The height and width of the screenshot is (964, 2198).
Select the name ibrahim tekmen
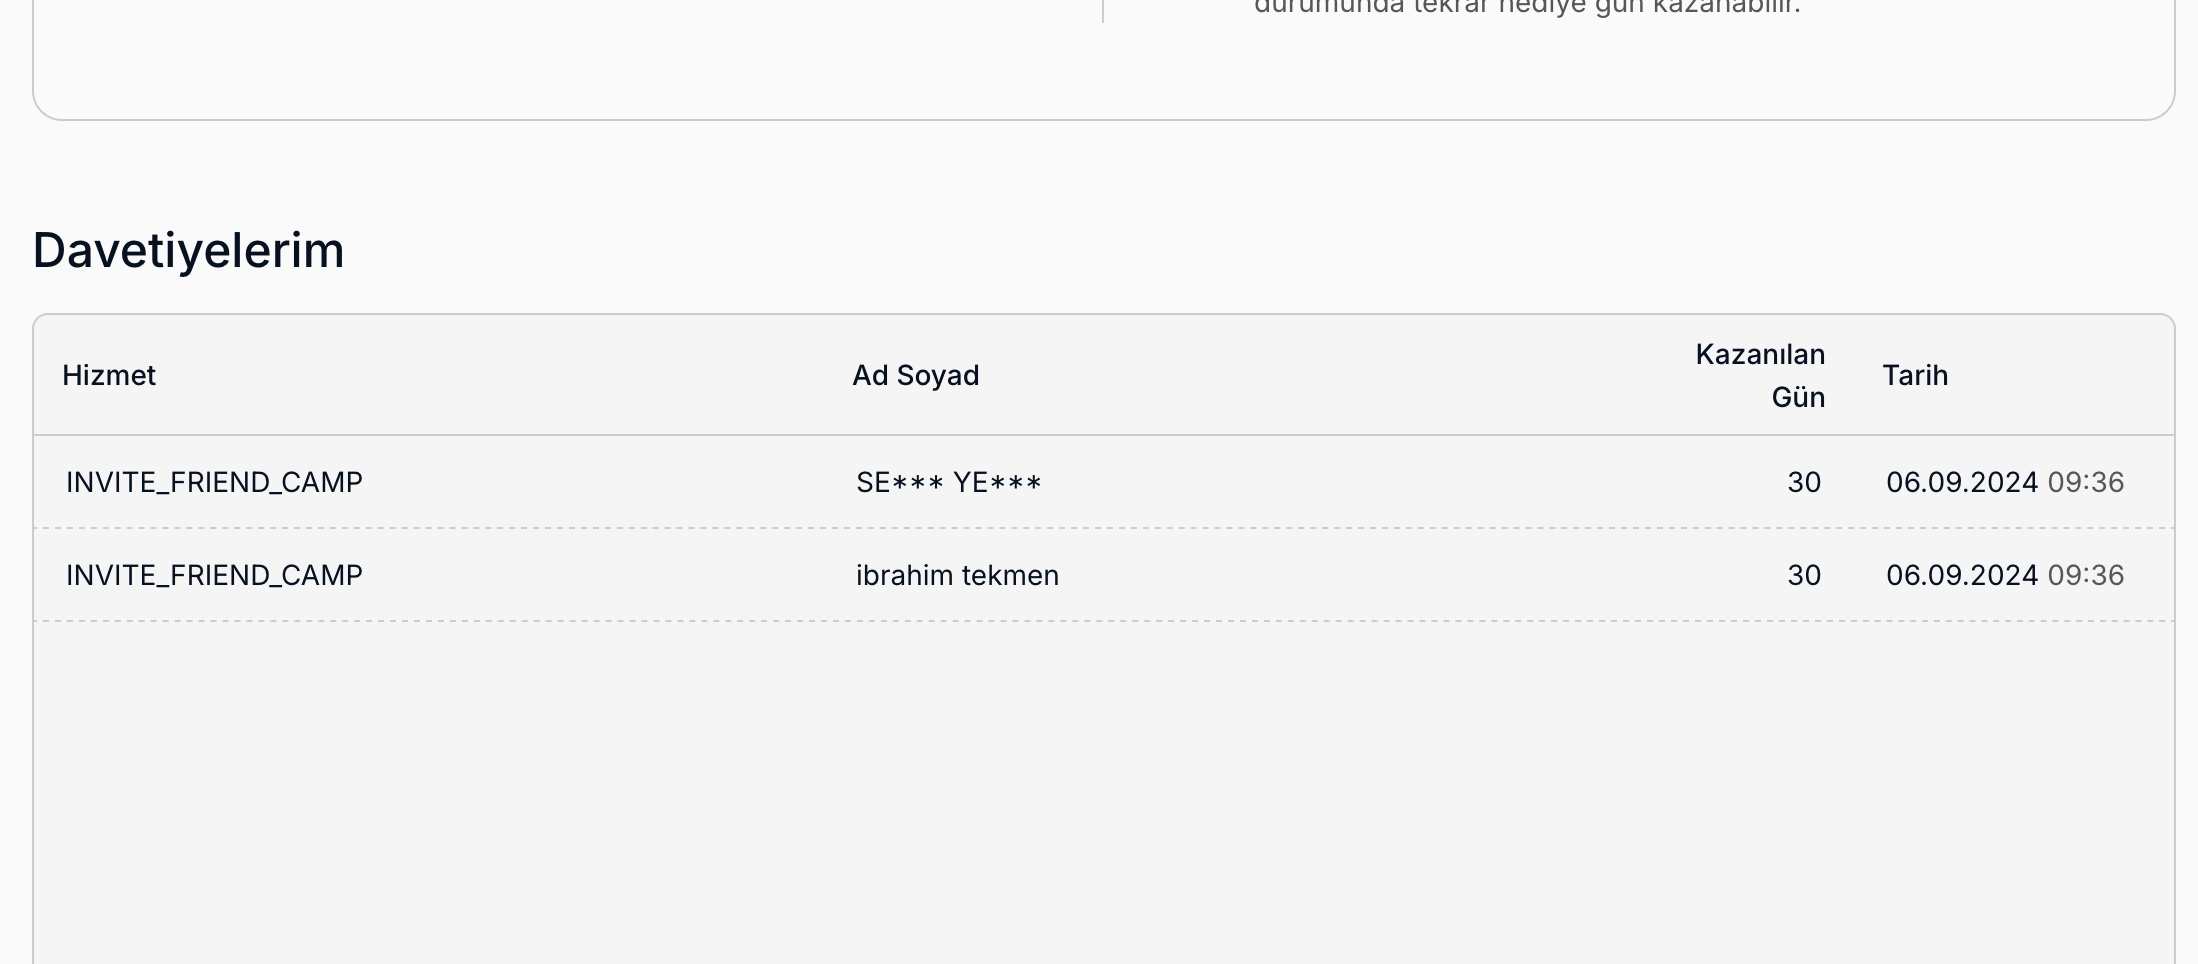click(x=957, y=575)
